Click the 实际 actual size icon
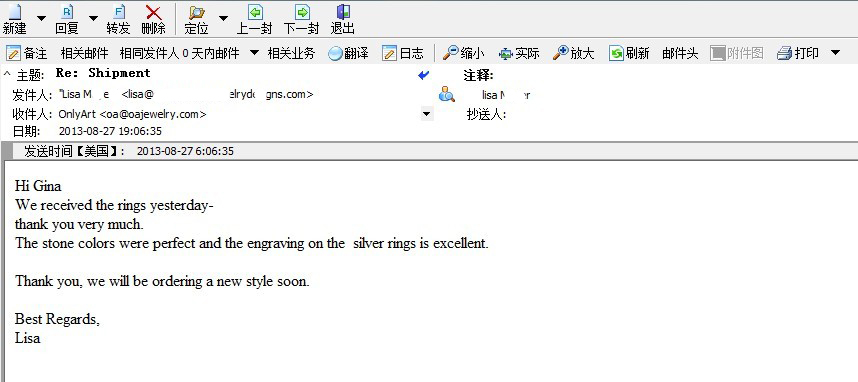This screenshot has width=858, height=382. [x=506, y=54]
